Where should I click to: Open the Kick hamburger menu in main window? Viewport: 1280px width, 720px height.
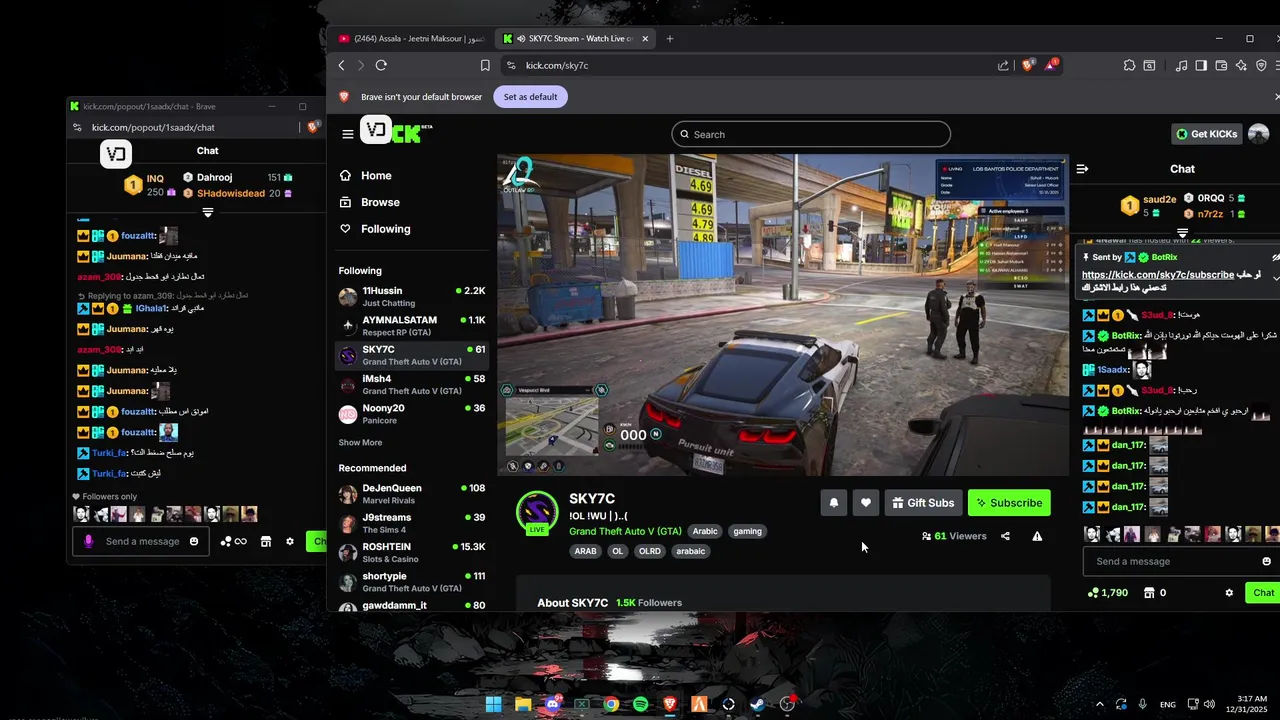[347, 134]
